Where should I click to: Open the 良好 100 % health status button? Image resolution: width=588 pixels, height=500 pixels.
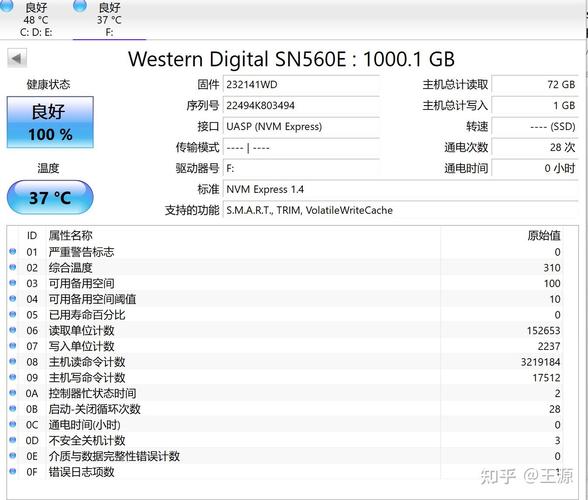point(50,122)
